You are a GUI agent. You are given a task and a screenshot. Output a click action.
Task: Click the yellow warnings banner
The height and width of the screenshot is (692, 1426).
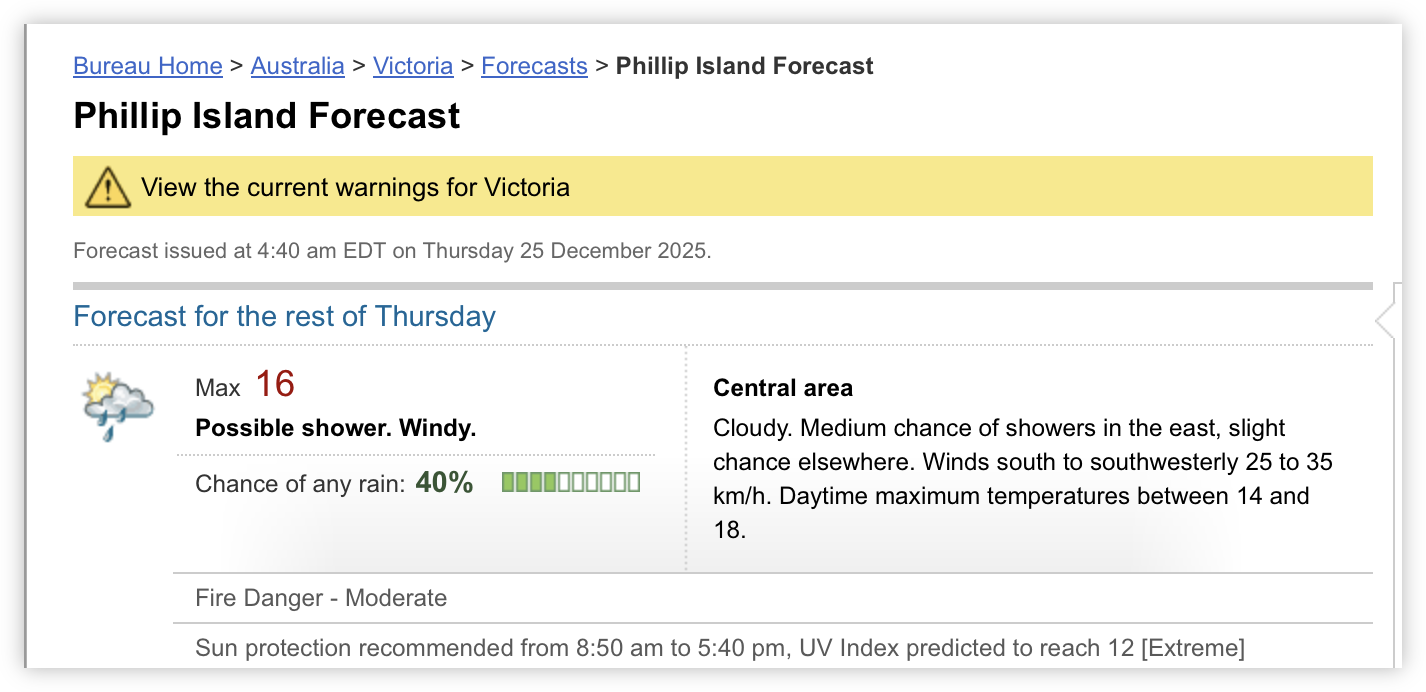pos(723,186)
